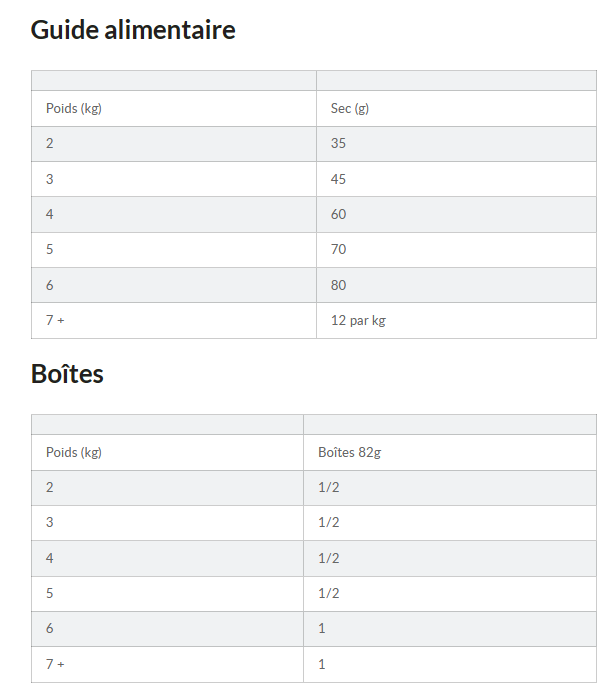615x699 pixels.
Task: Click weight 7 + in Guide alimentaire table
Action: pos(55,321)
